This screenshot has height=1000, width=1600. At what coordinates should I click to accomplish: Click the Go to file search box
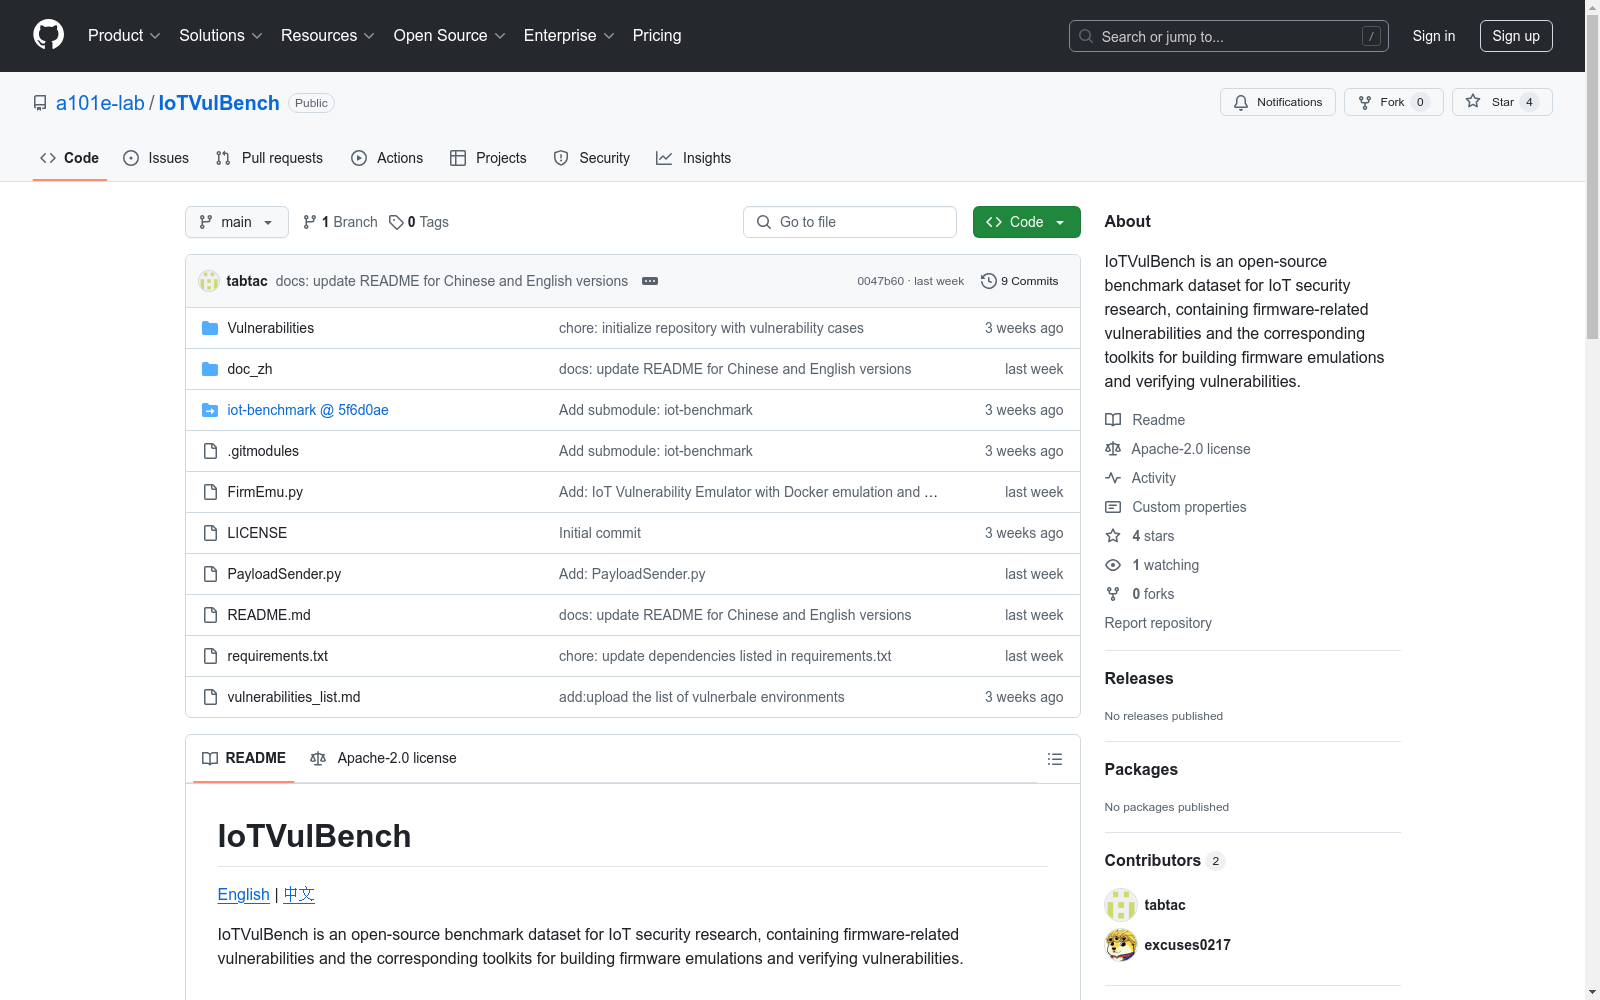tap(850, 222)
